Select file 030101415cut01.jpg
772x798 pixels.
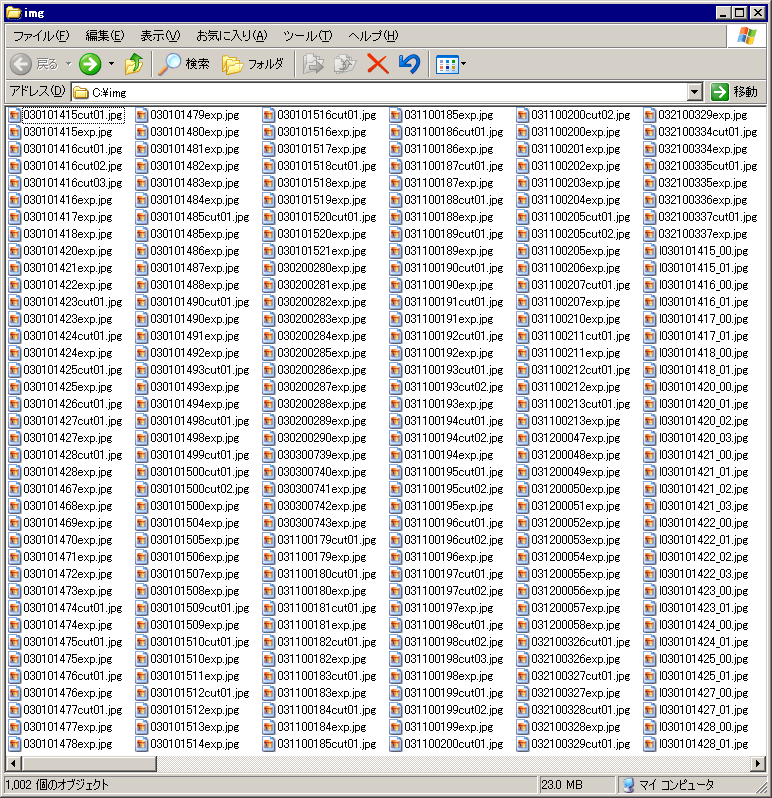click(x=72, y=115)
